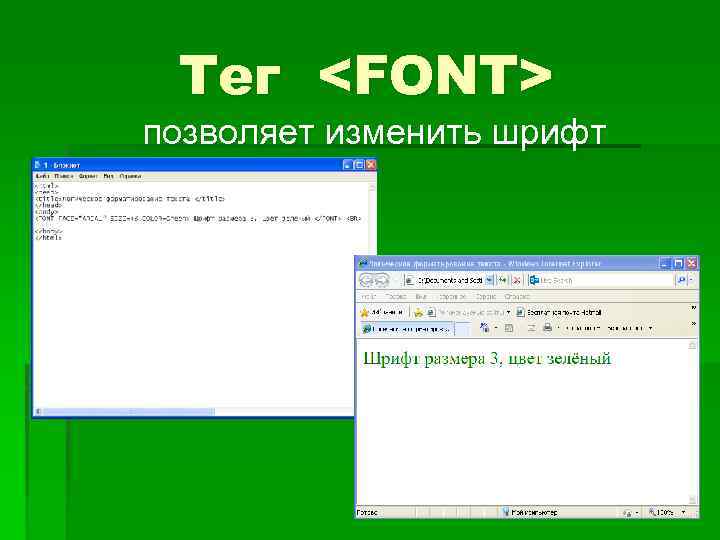Click the address bar in Internet Explorer
The width and height of the screenshot is (720, 540).
coord(451,280)
